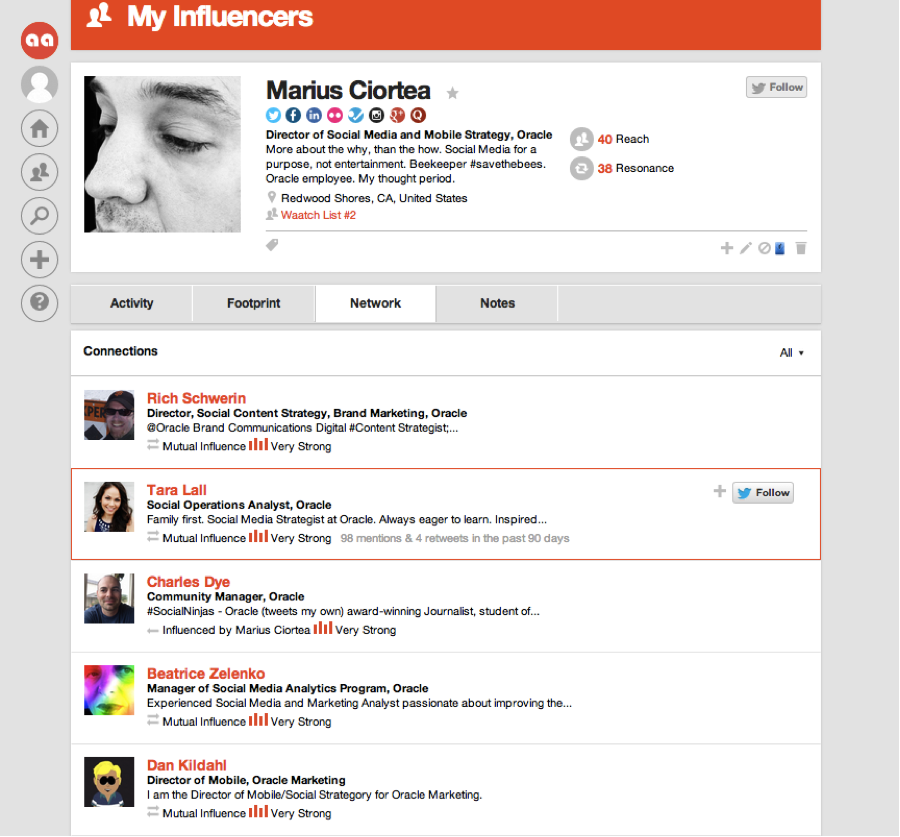This screenshot has width=900, height=837.
Task: Open the 'All' connections filter dropdown
Action: pyautogui.click(x=792, y=352)
